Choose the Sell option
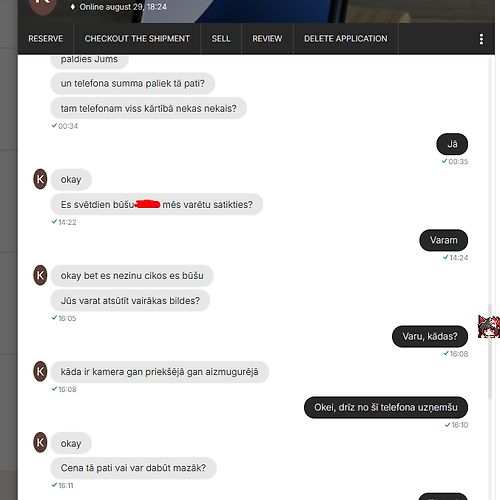Viewport: 500px width, 500px height. point(221,39)
